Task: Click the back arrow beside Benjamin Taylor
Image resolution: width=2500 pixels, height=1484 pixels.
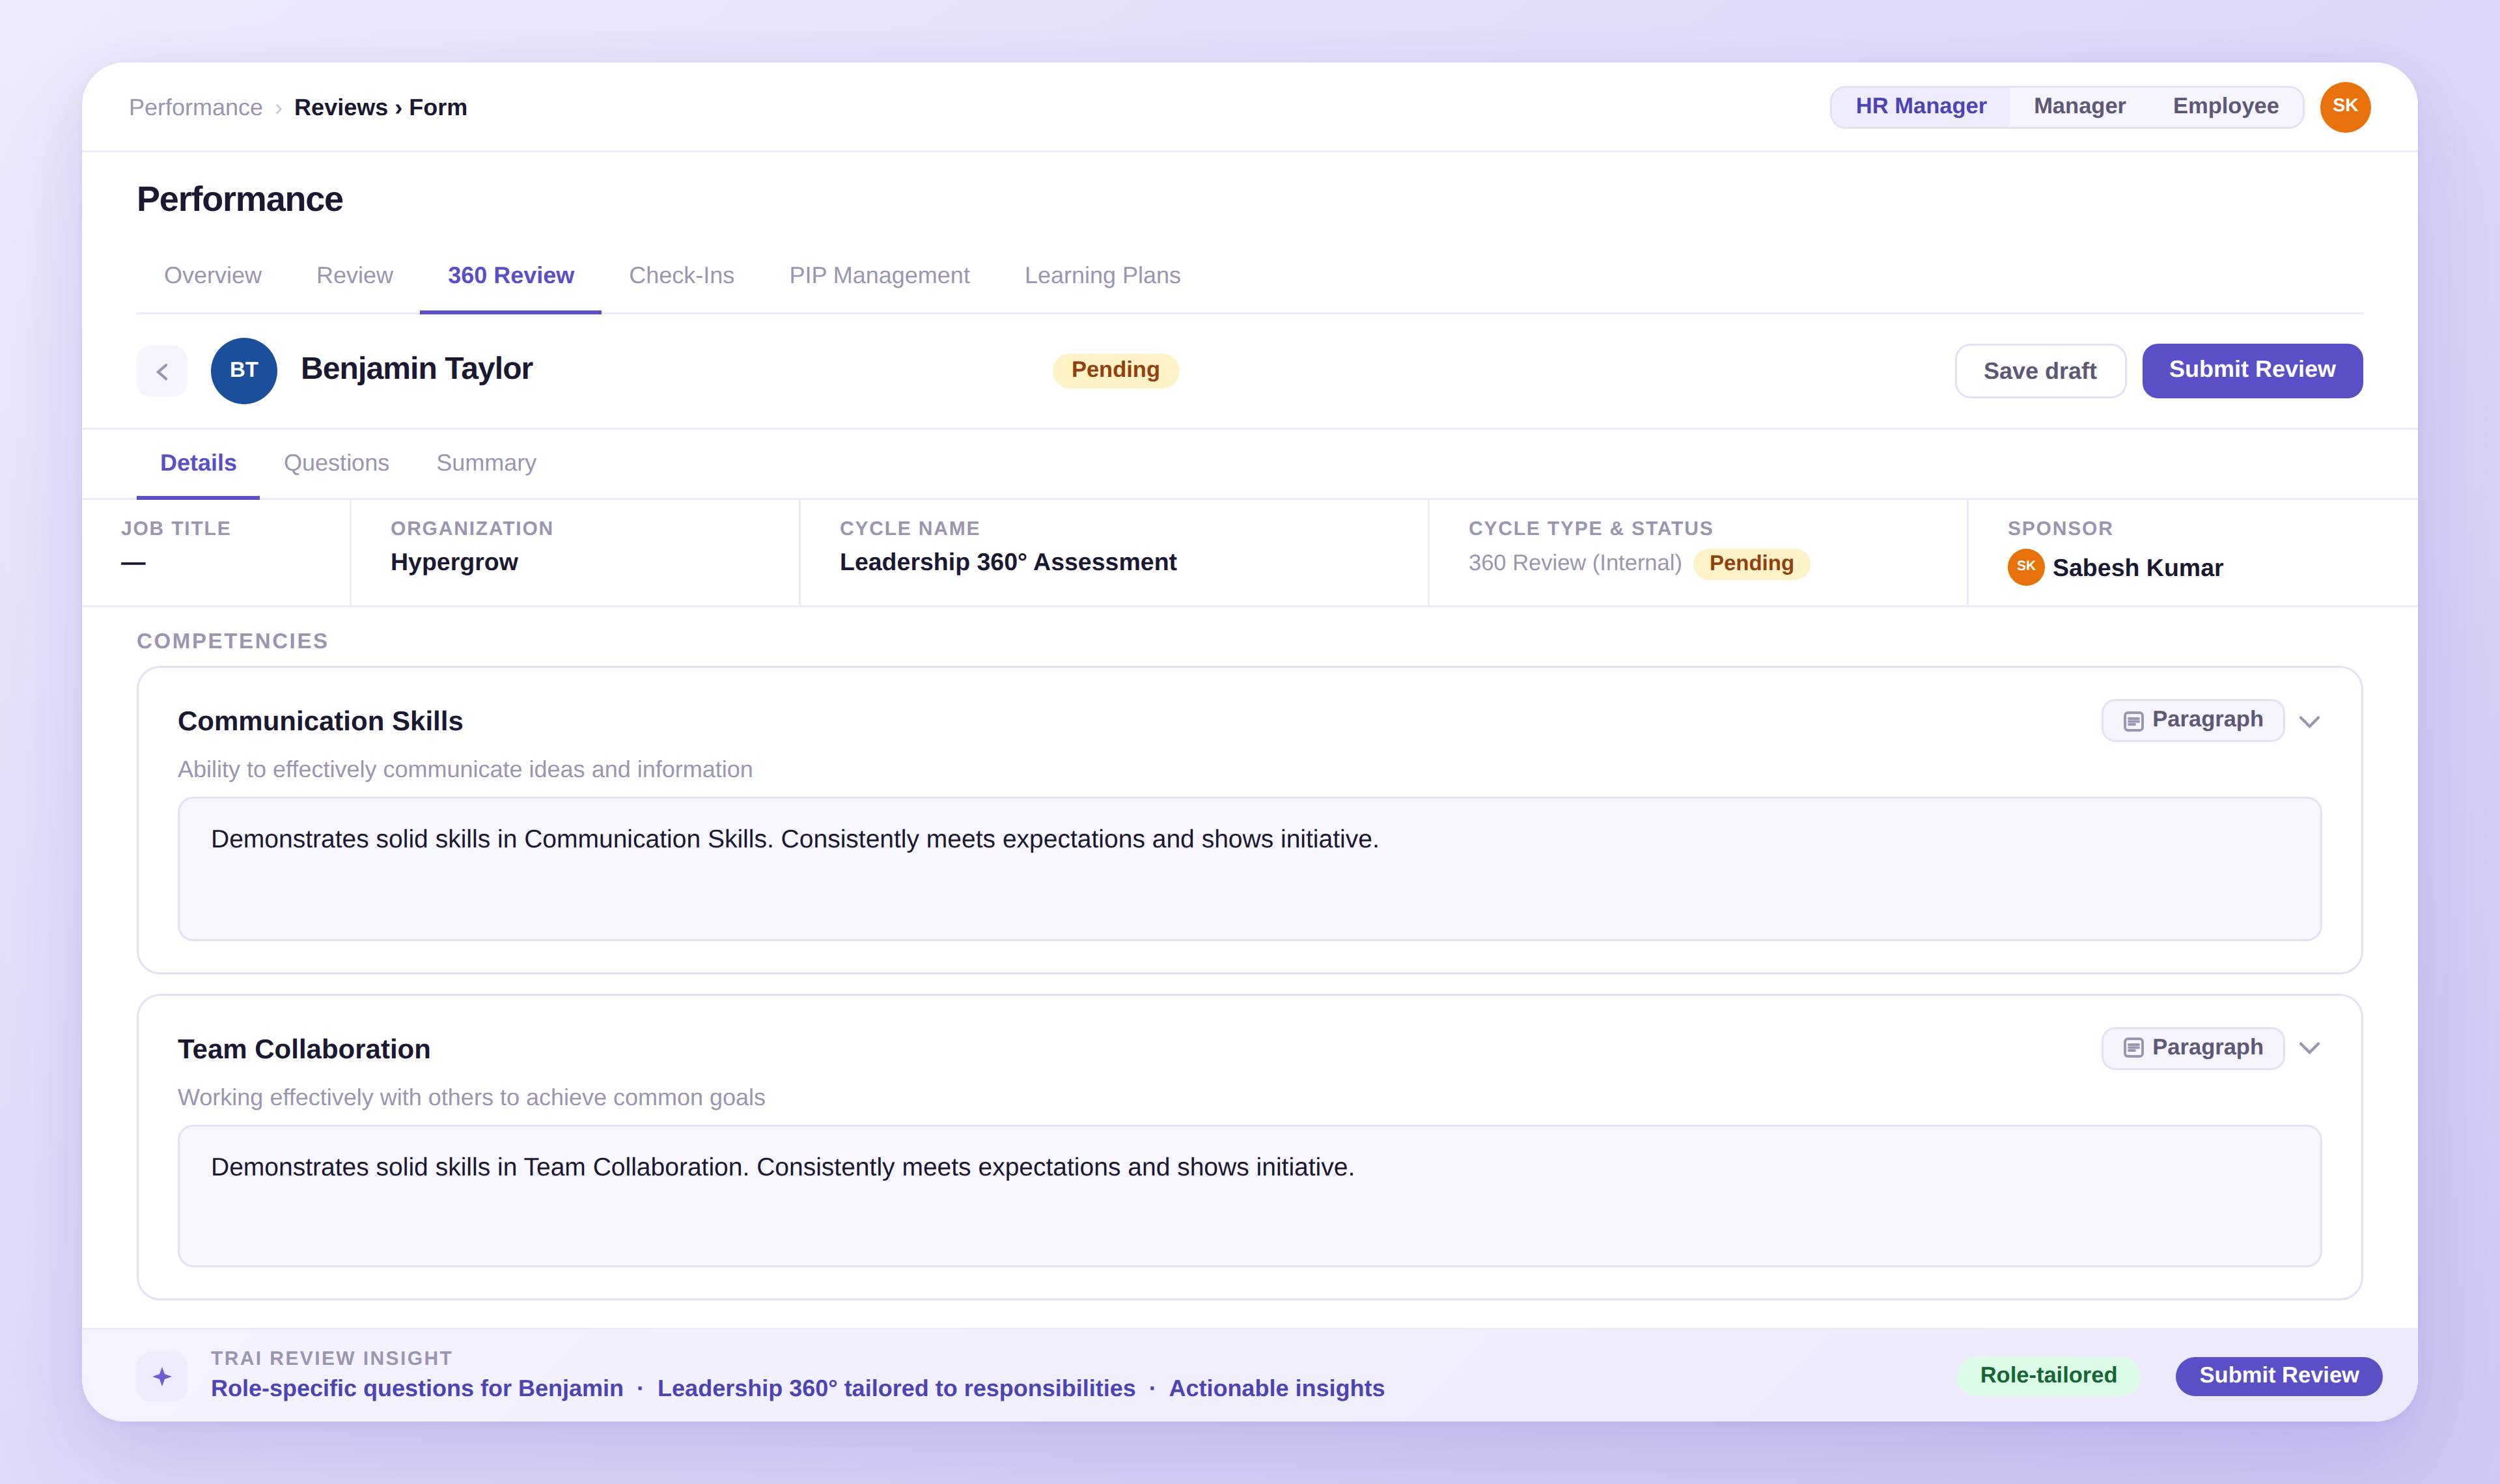Action: coord(162,371)
